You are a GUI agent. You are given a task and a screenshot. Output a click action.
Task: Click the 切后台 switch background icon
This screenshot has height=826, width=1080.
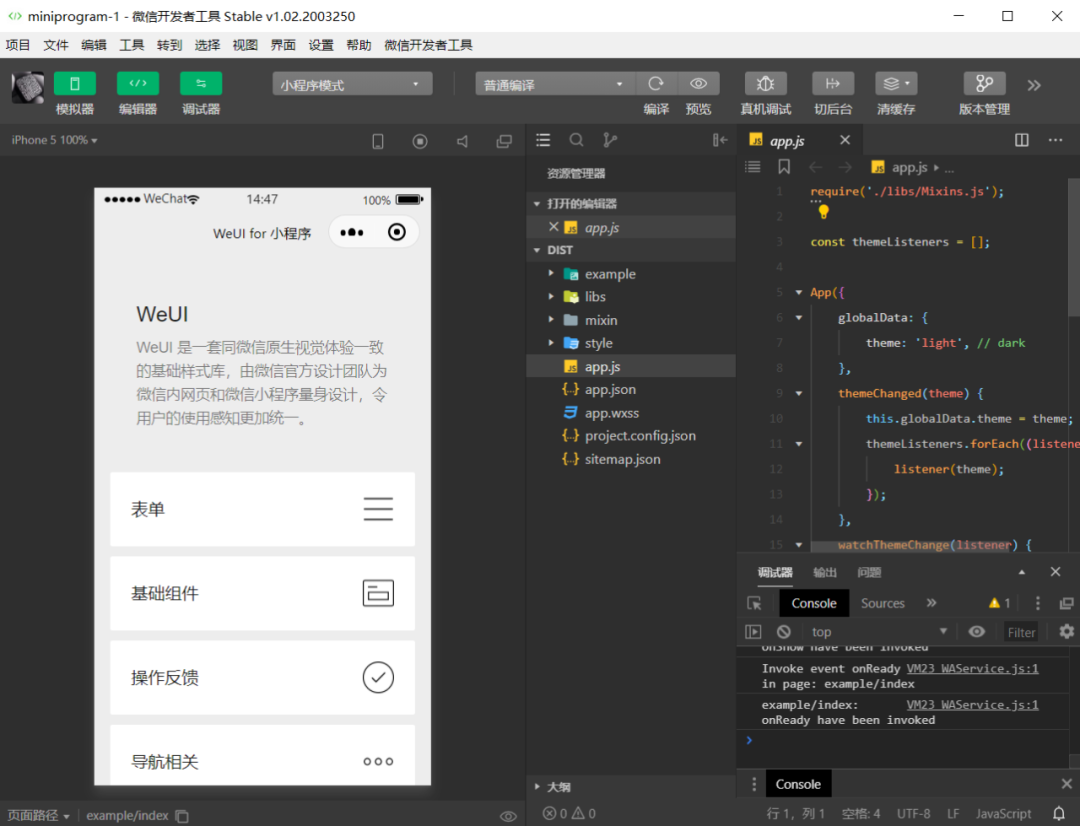tap(833, 84)
